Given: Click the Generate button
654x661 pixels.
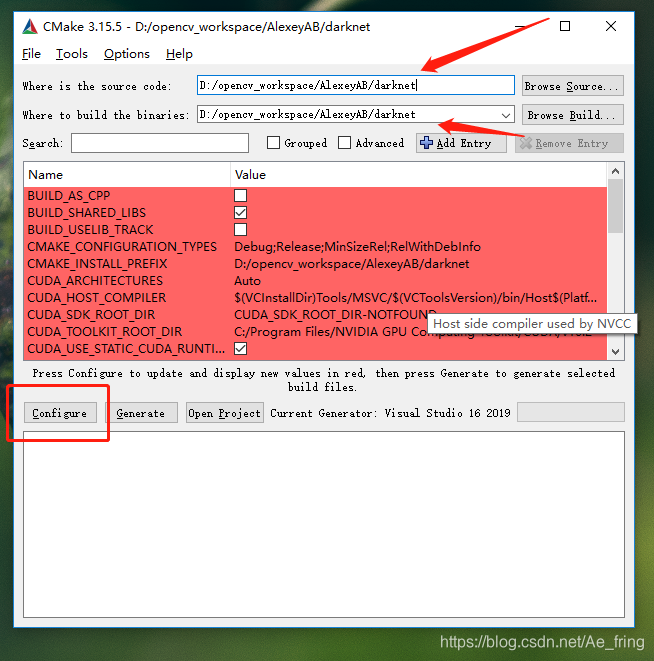Looking at the screenshot, I should click(141, 413).
